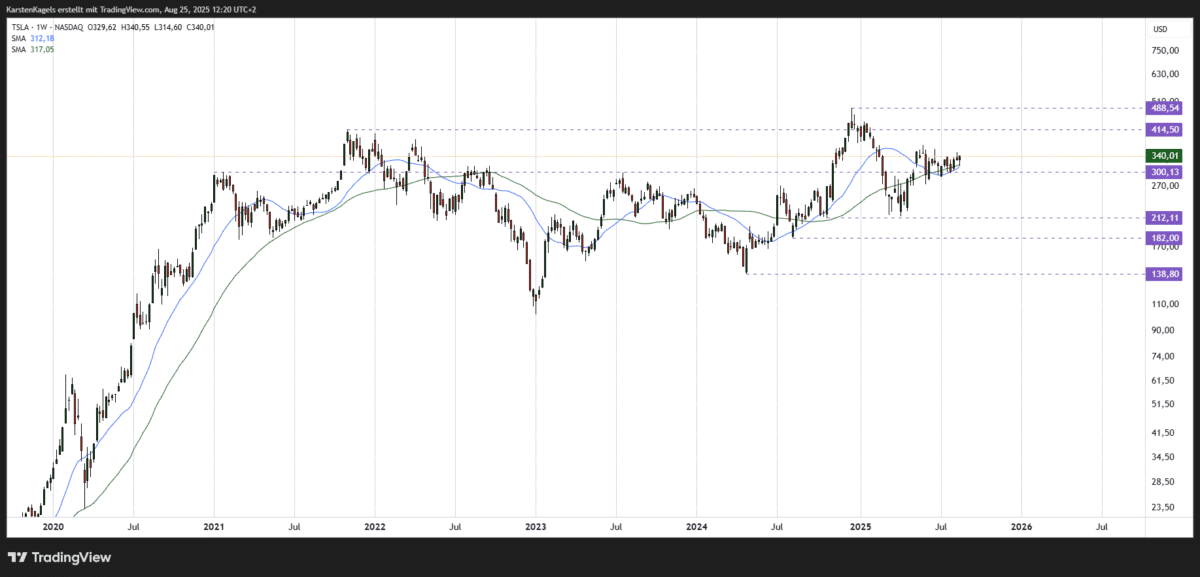Select the green SMA 317,05 indicator label

[x=32, y=47]
